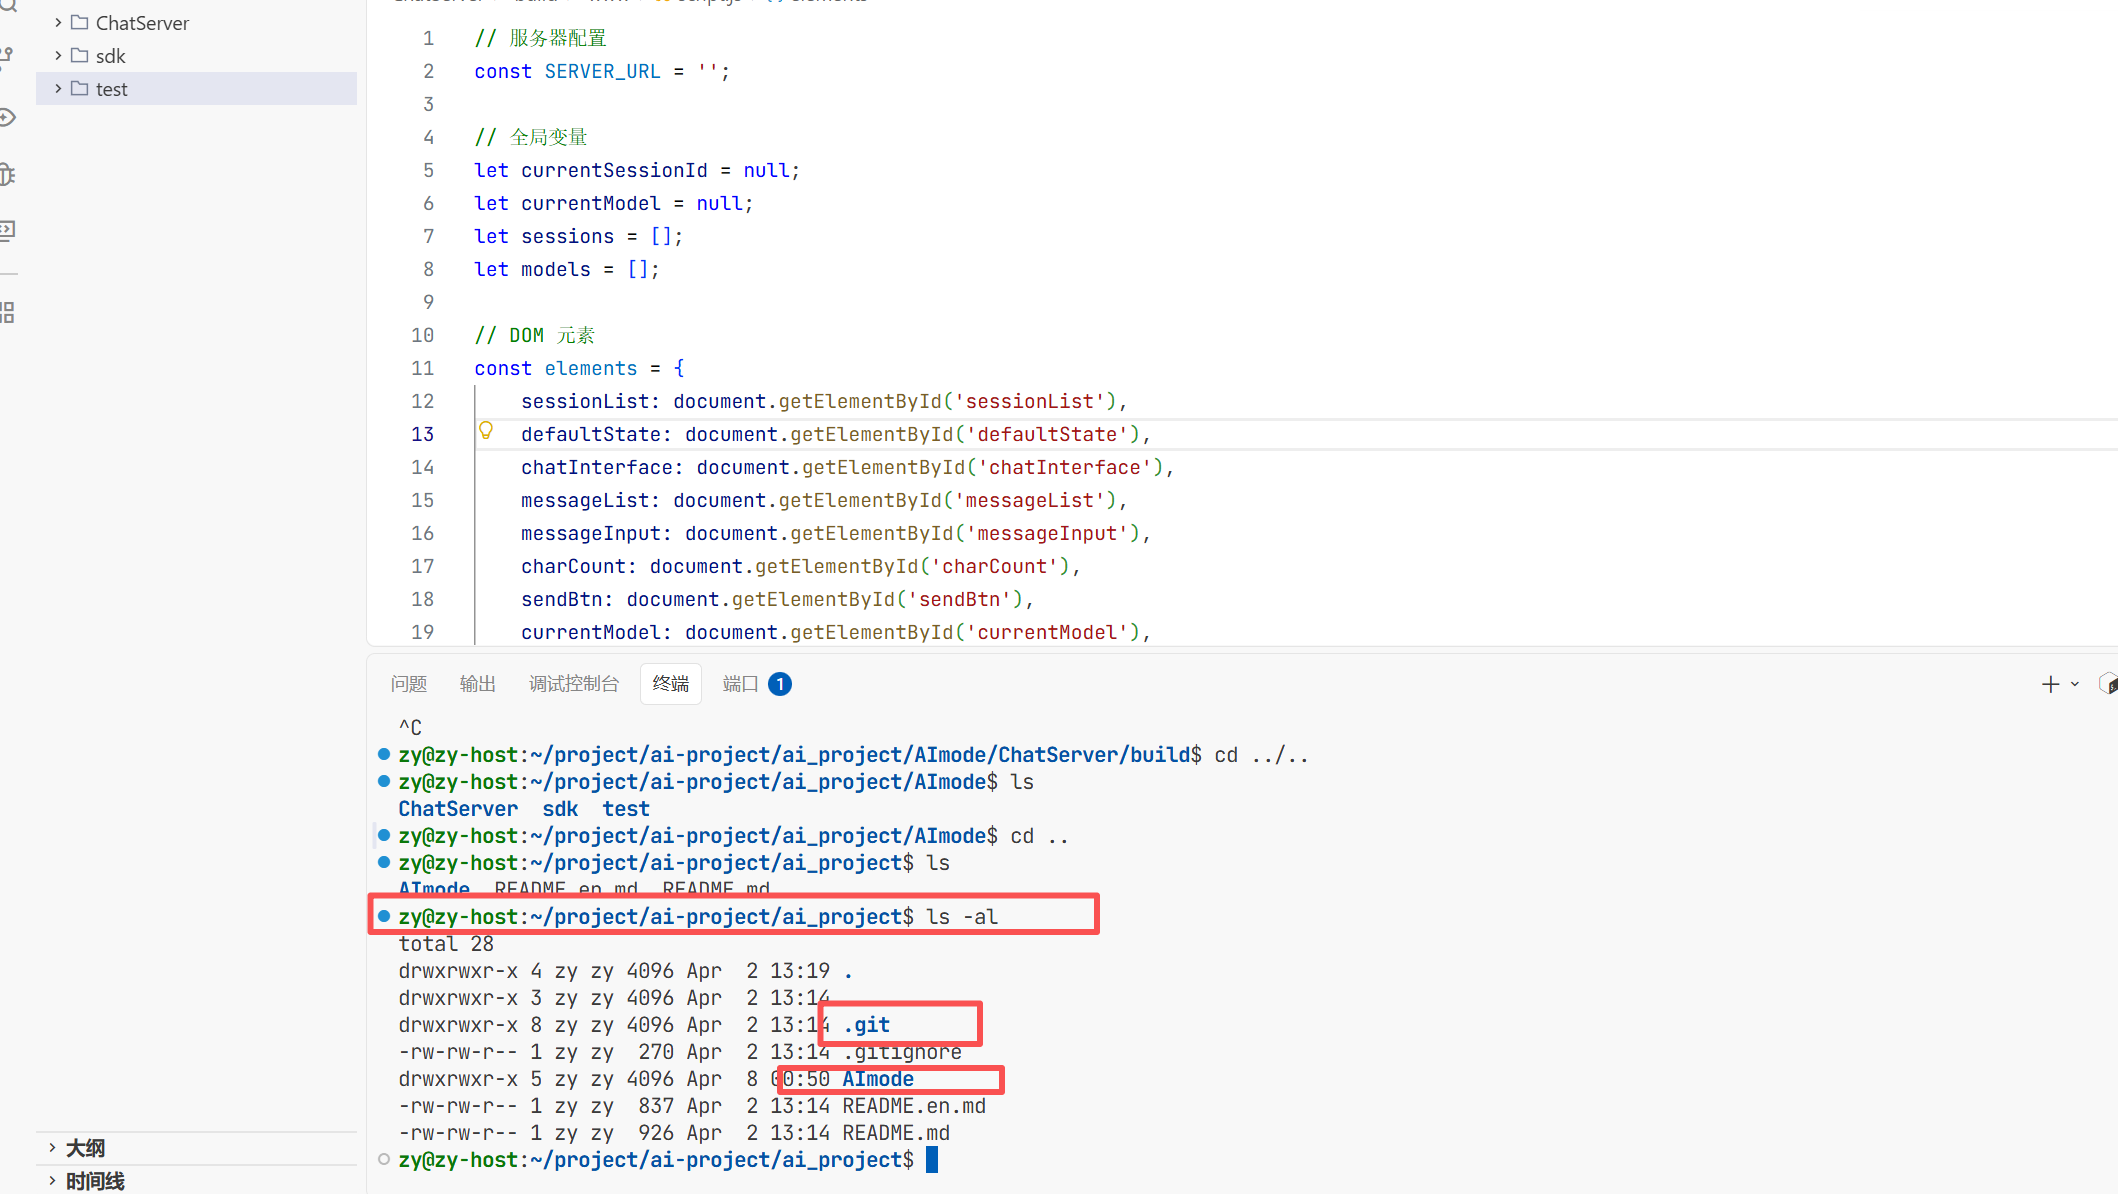Open the launch profile dropdown arrow beside plus

pyautogui.click(x=2075, y=684)
